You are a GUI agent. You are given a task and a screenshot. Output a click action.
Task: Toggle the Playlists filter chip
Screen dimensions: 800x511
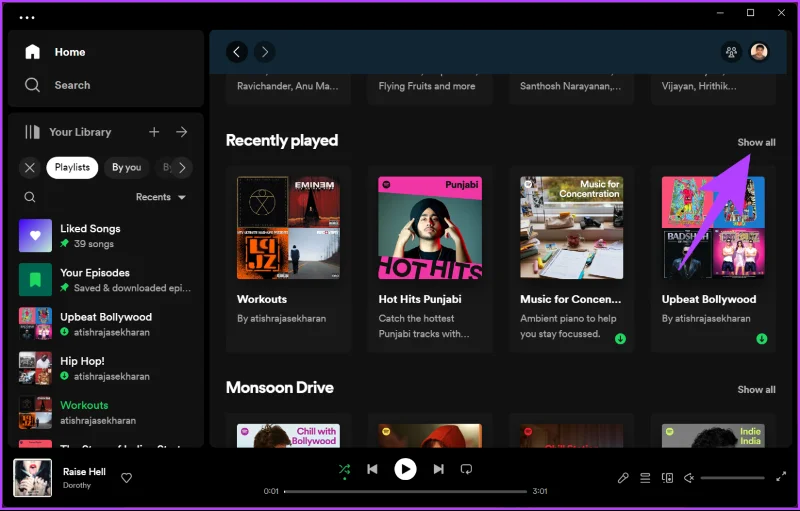pyautogui.click(x=72, y=167)
